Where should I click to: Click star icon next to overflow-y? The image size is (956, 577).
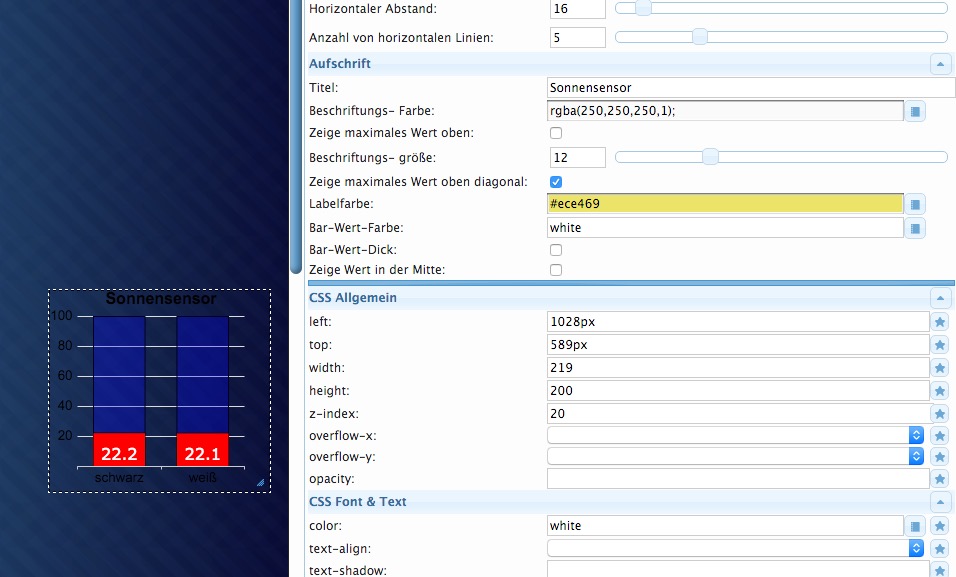(940, 457)
